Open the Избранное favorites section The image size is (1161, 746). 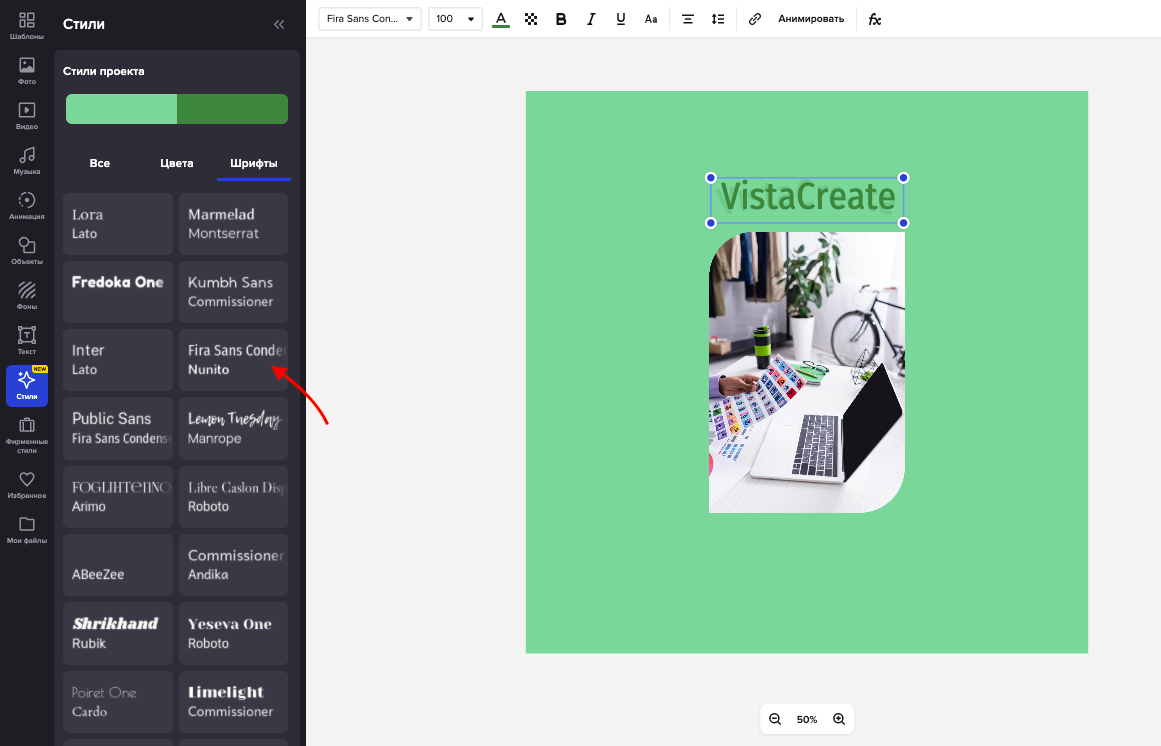point(27,485)
